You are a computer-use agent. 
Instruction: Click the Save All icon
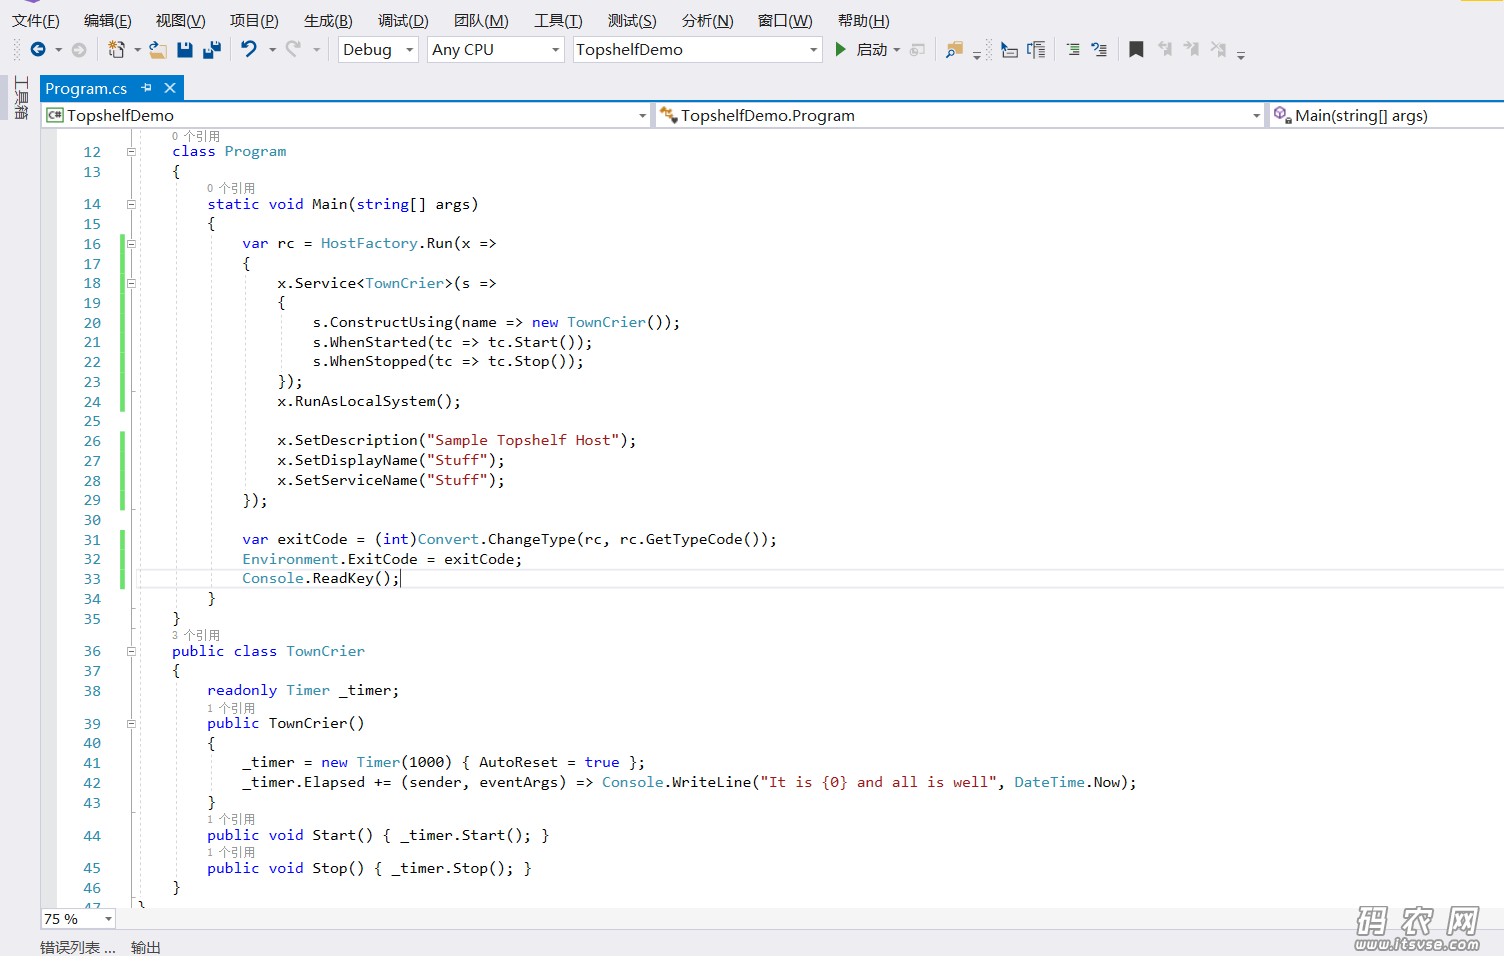tap(211, 49)
